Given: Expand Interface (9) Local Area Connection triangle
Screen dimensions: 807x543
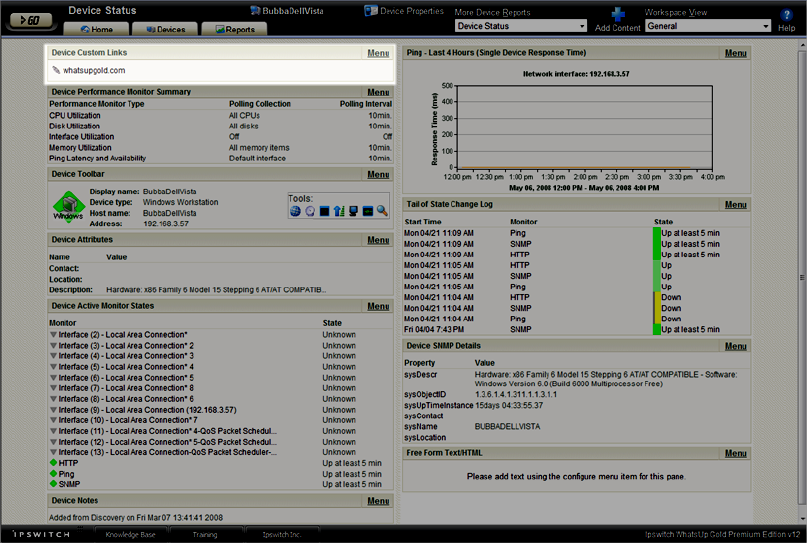Looking at the screenshot, I should click(53, 409).
